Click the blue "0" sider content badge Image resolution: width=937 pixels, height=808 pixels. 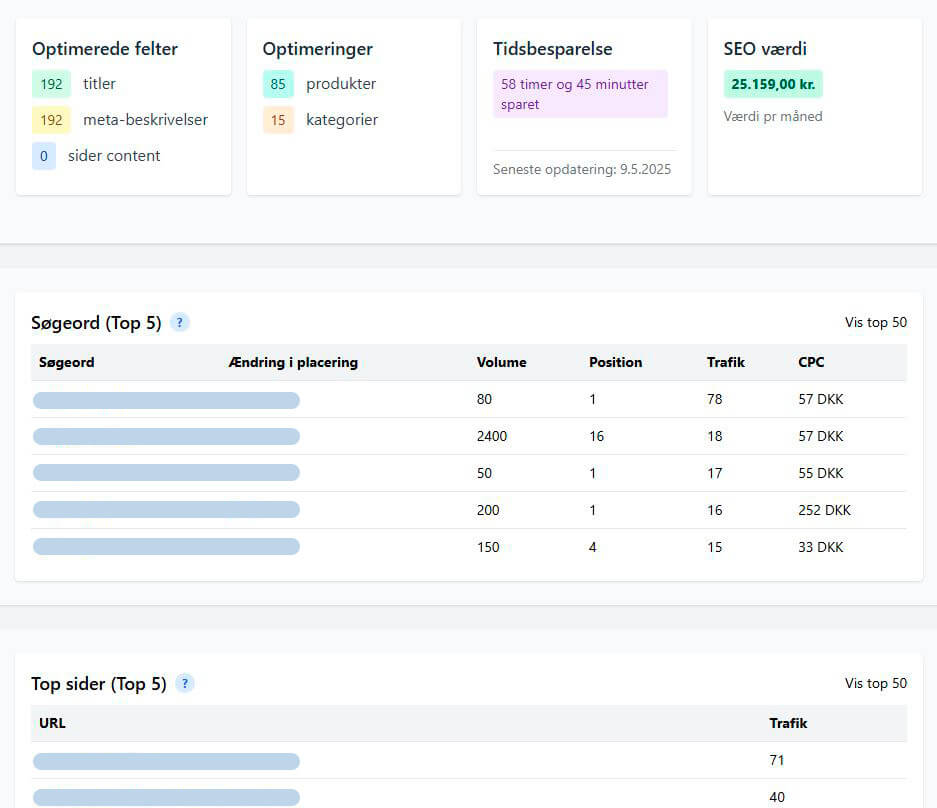tap(43, 156)
